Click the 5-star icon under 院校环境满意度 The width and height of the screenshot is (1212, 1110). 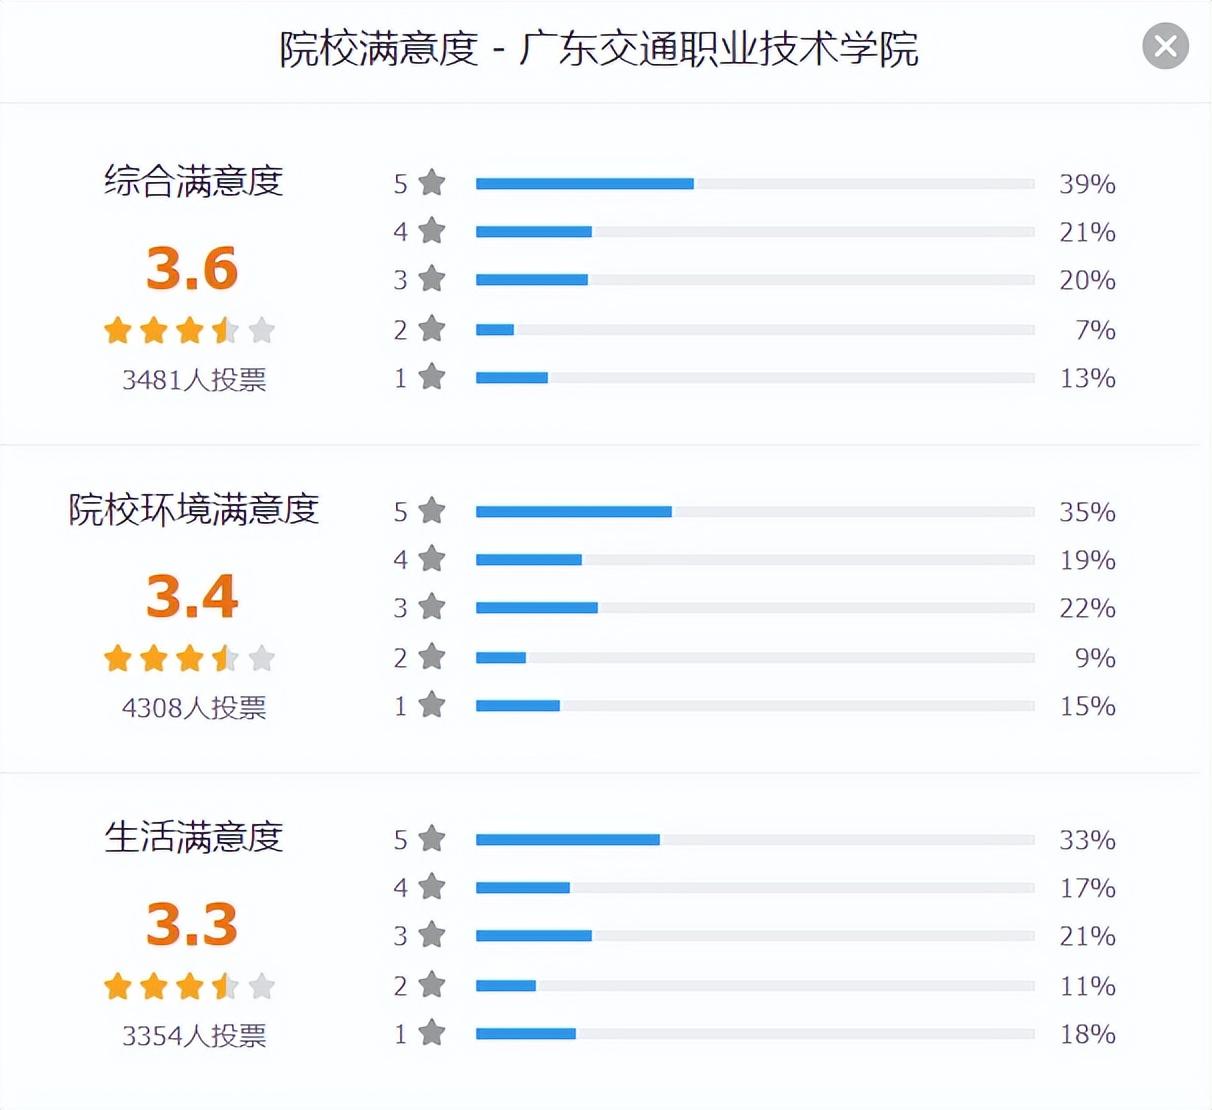(x=432, y=511)
